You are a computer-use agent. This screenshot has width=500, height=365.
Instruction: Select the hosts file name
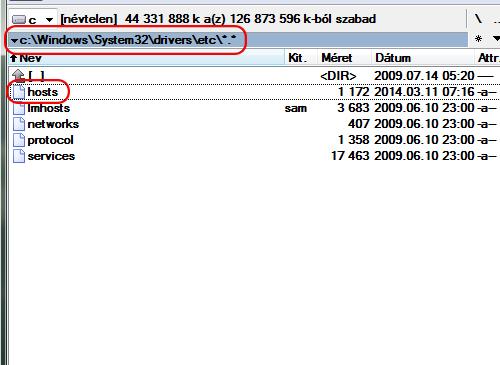coord(43,92)
